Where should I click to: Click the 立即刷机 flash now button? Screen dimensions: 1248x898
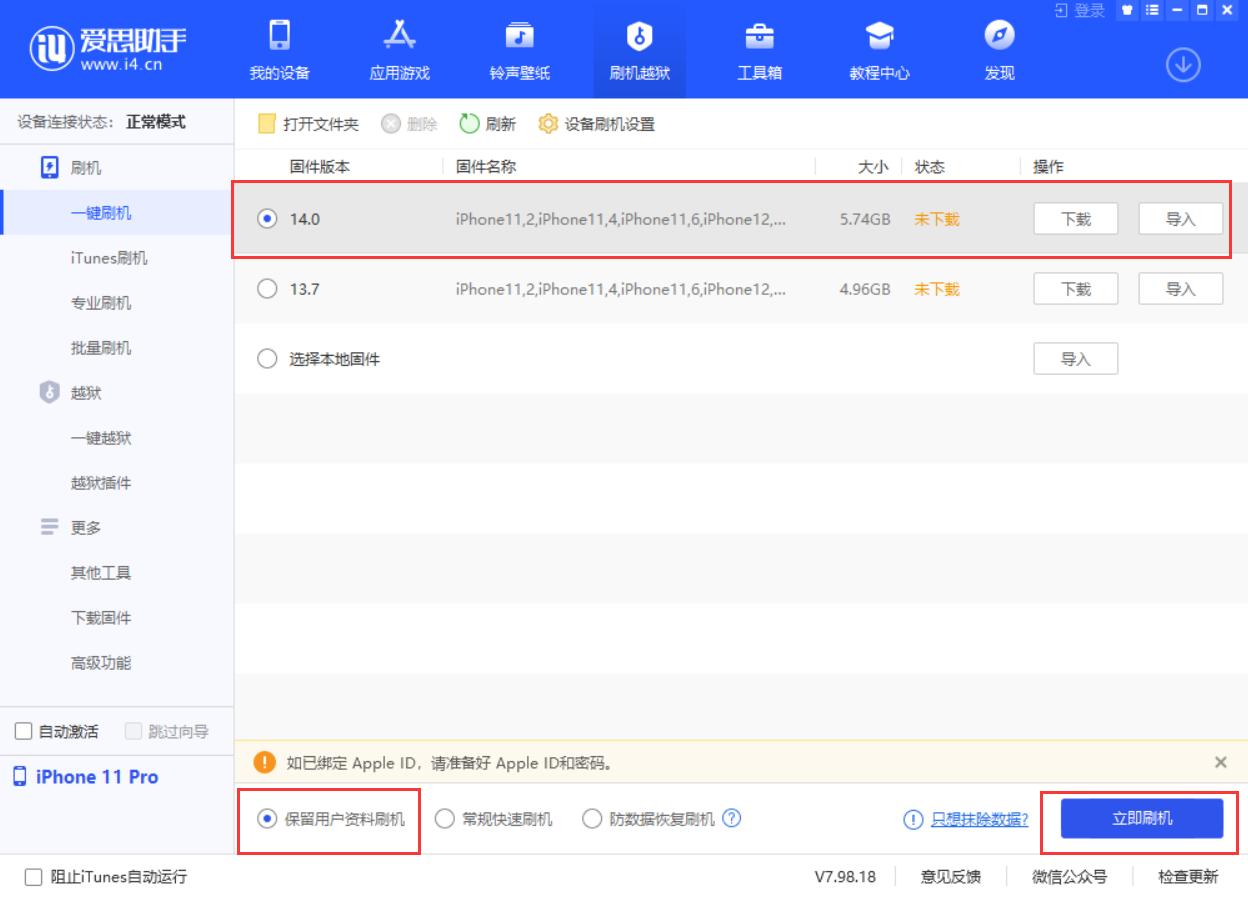[1141, 818]
